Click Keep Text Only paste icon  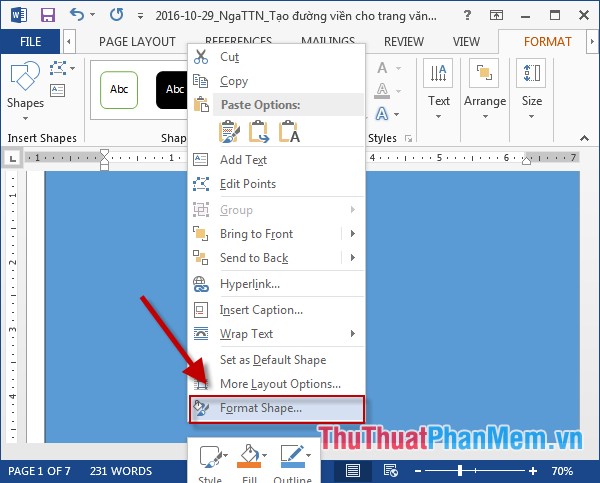click(289, 132)
